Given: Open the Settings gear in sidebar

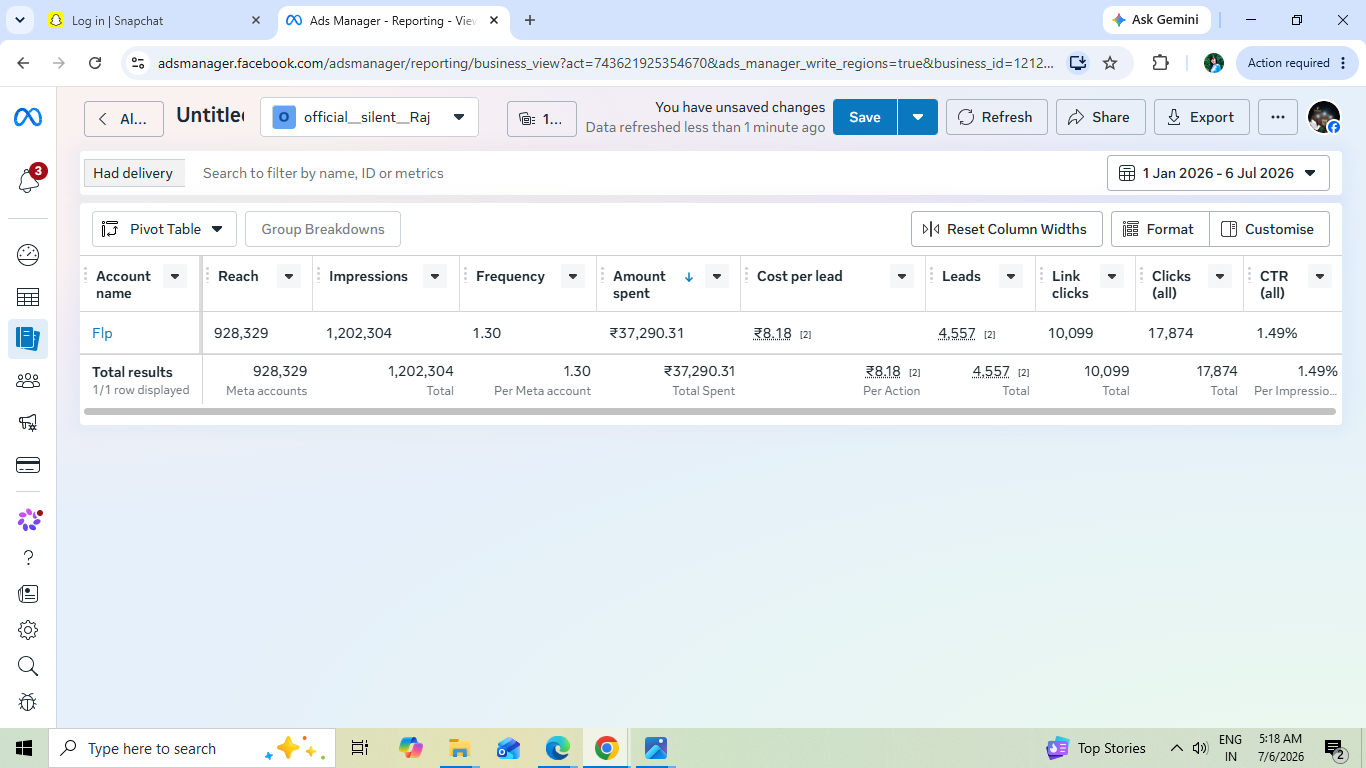Looking at the screenshot, I should click(x=28, y=630).
